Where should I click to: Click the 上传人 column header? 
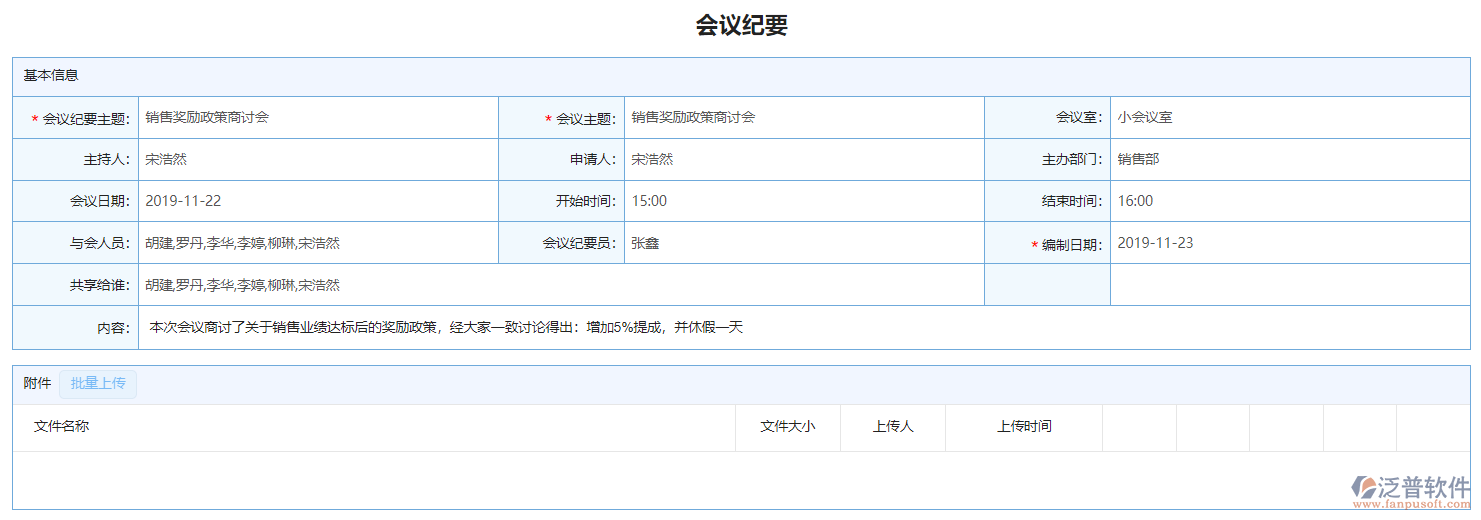point(892,427)
